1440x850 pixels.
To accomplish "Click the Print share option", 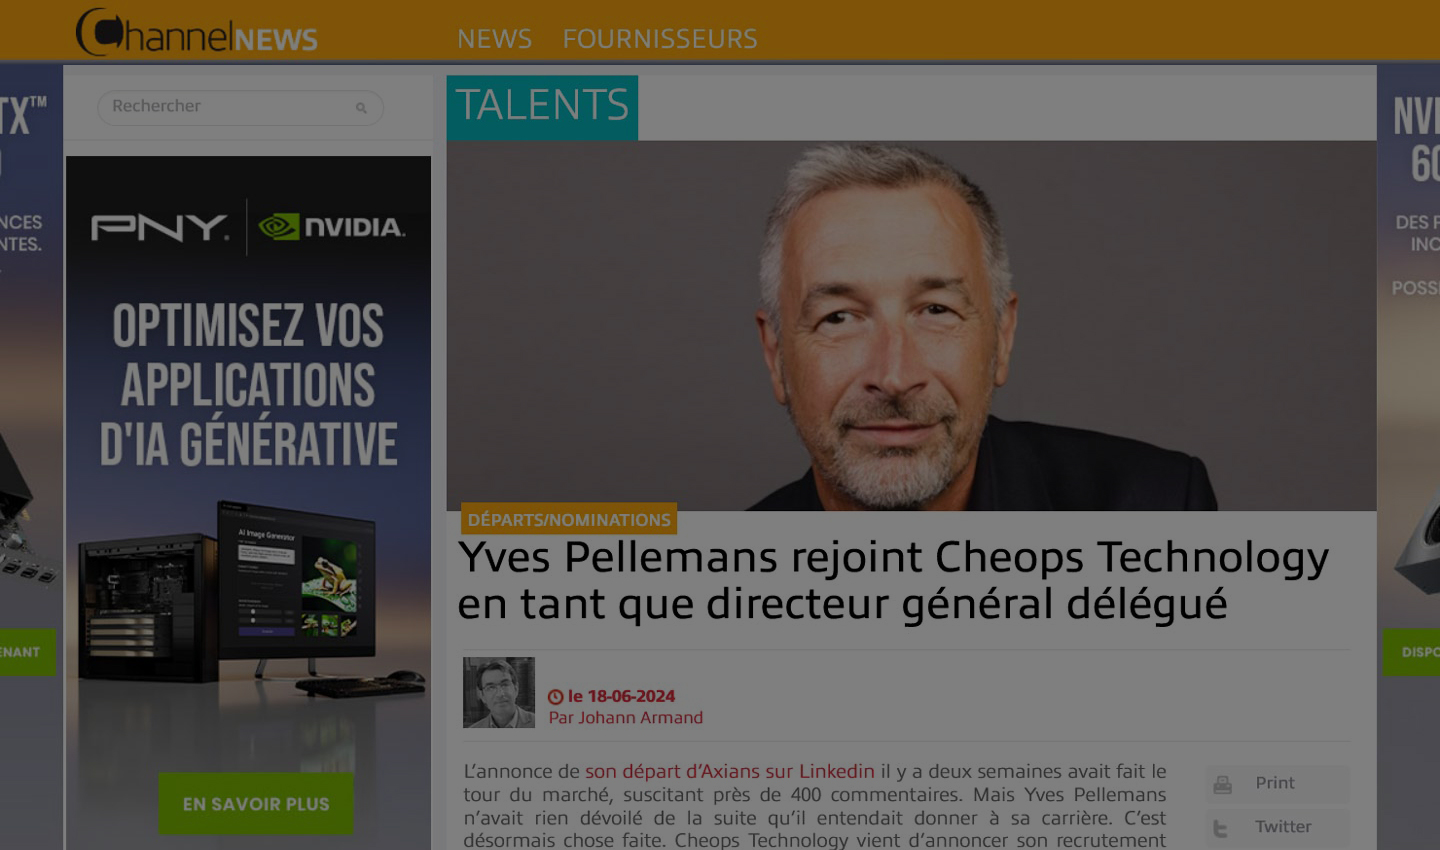I will click(x=1277, y=783).
